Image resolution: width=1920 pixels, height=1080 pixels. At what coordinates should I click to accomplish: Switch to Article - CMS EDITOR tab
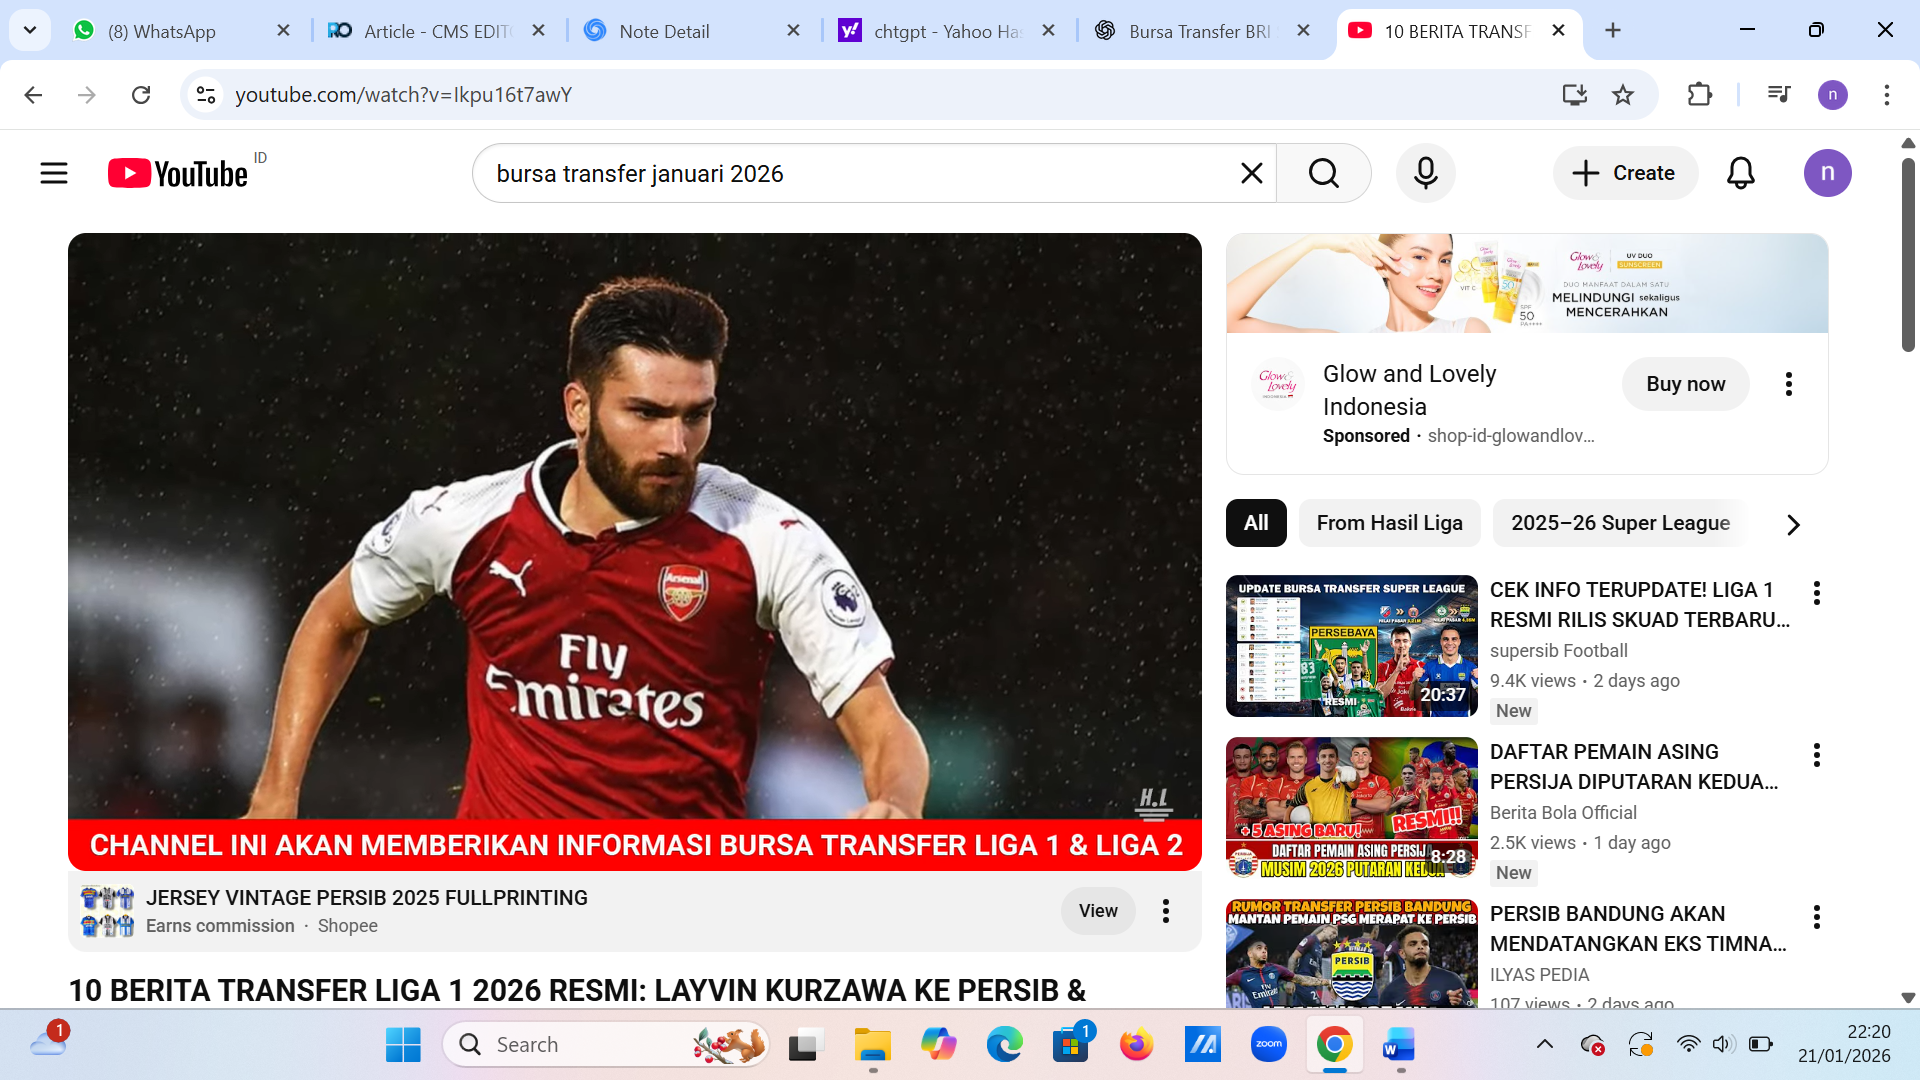(436, 31)
